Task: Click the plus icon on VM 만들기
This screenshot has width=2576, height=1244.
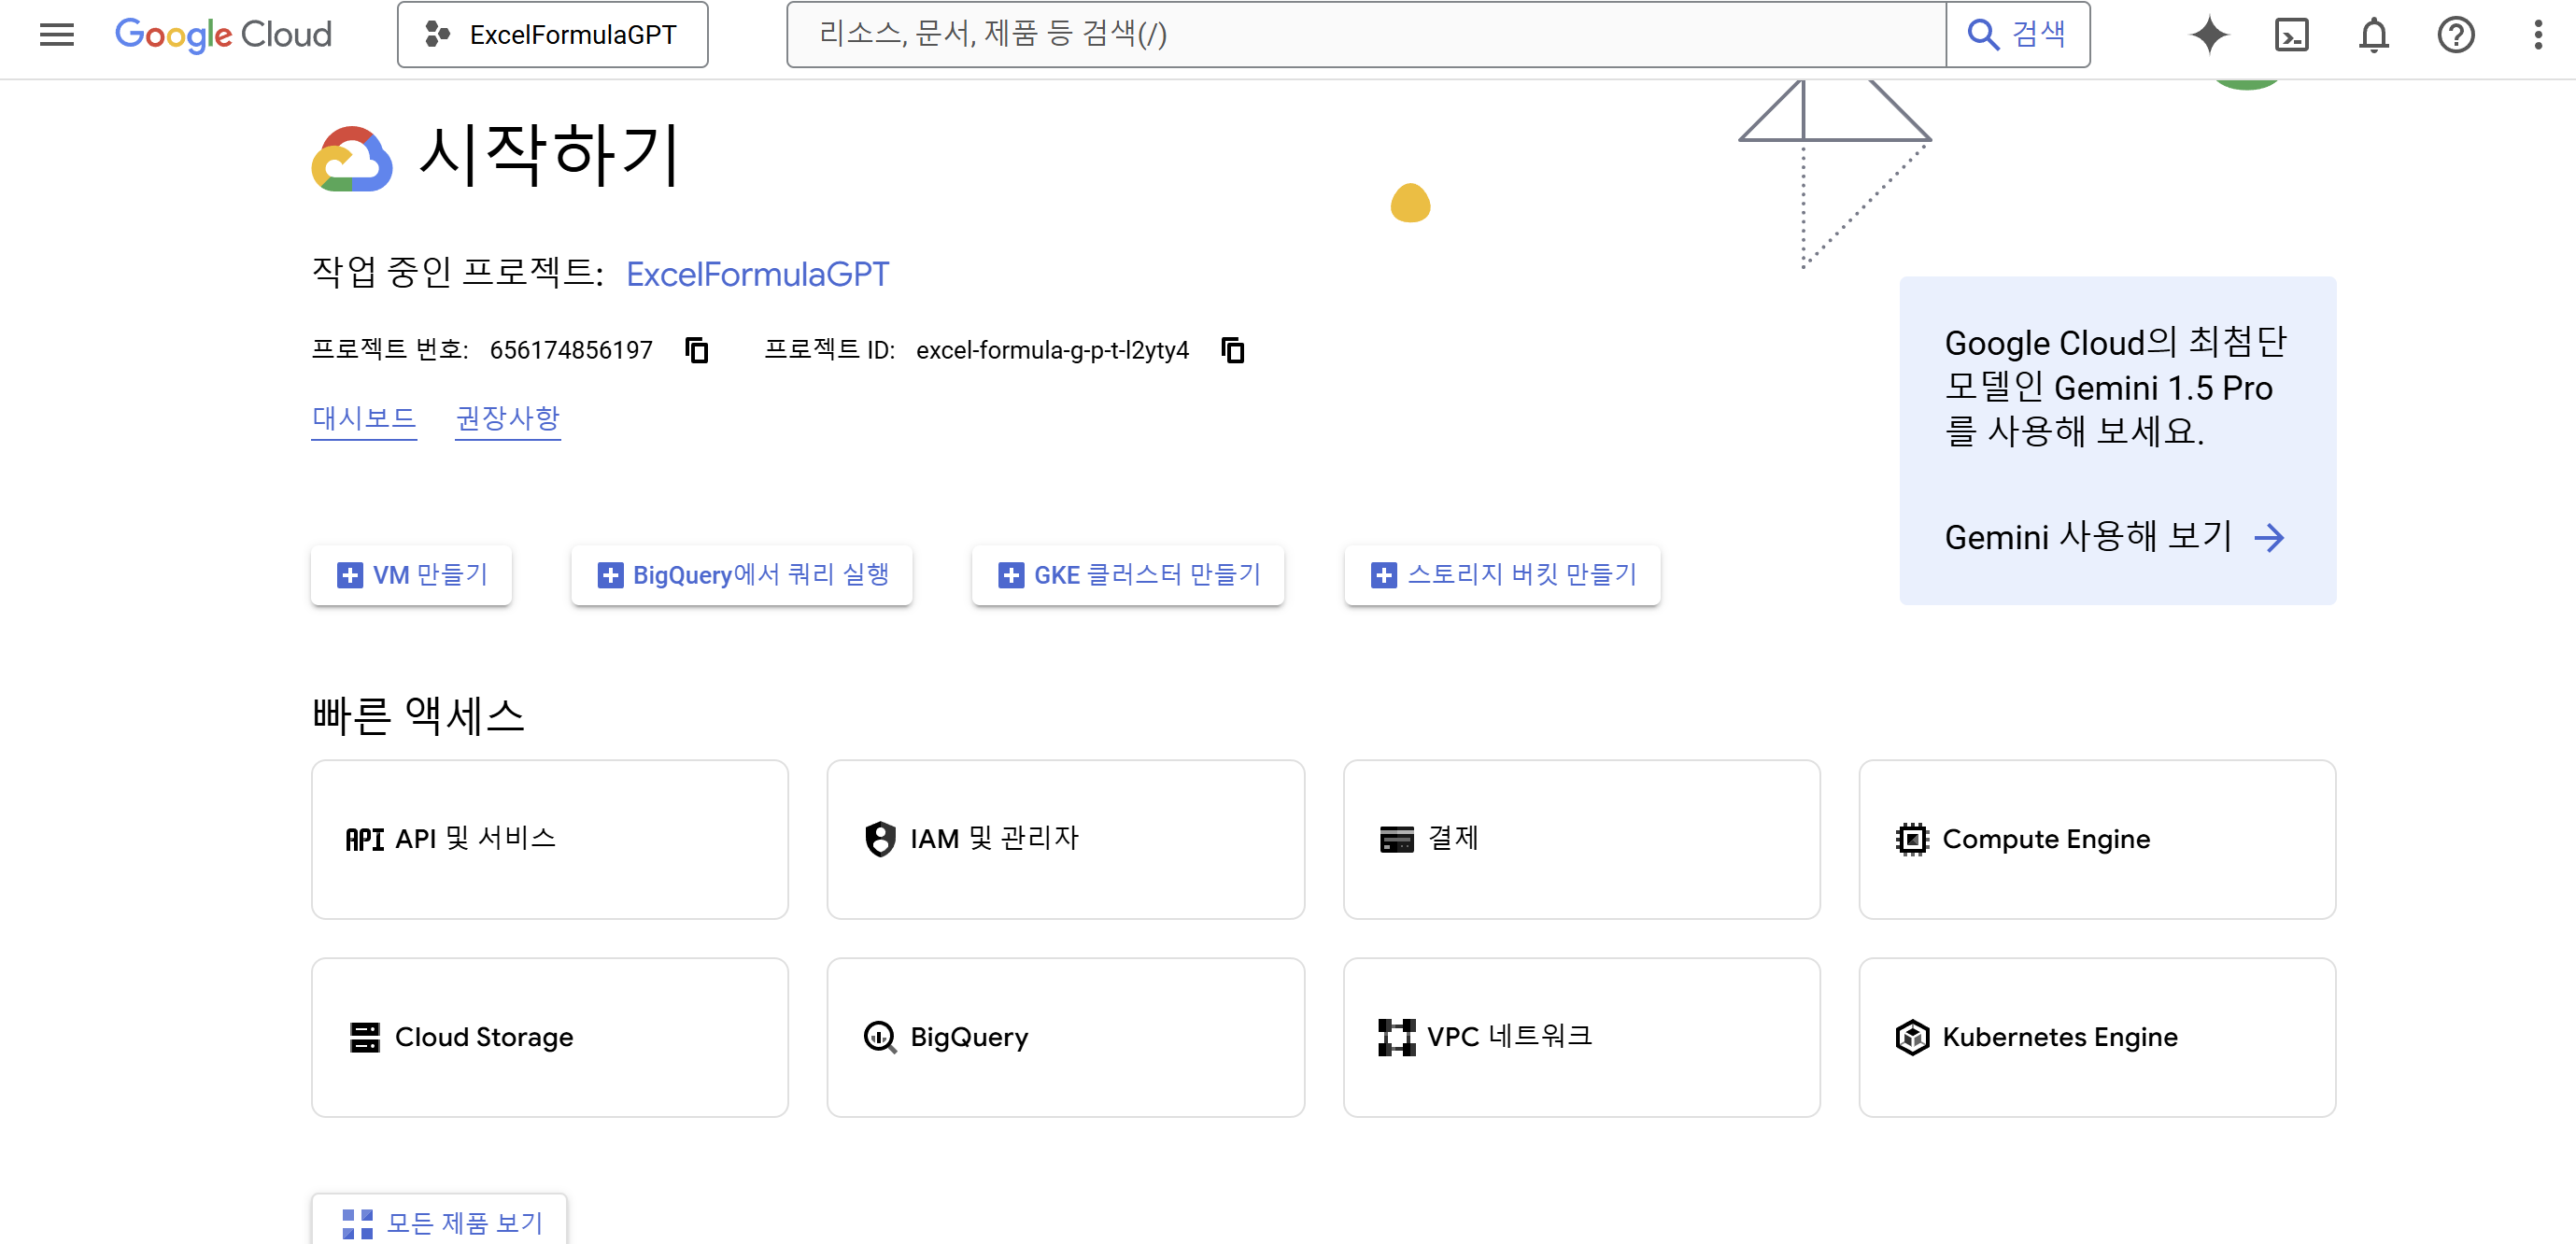Action: 349,575
